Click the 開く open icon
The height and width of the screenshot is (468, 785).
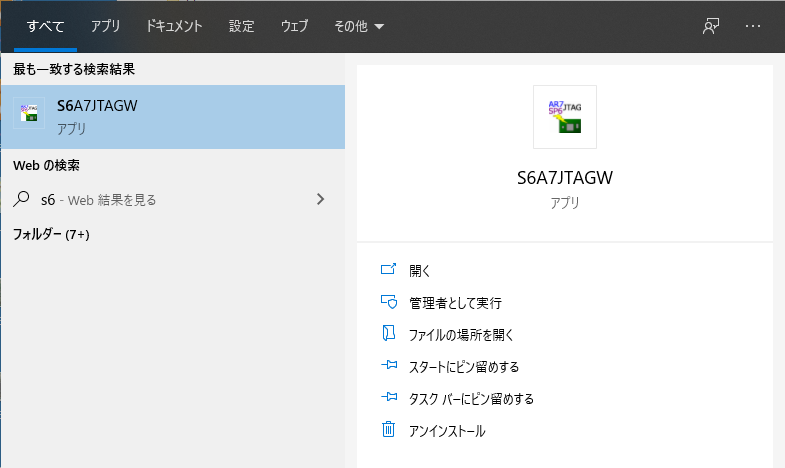389,270
